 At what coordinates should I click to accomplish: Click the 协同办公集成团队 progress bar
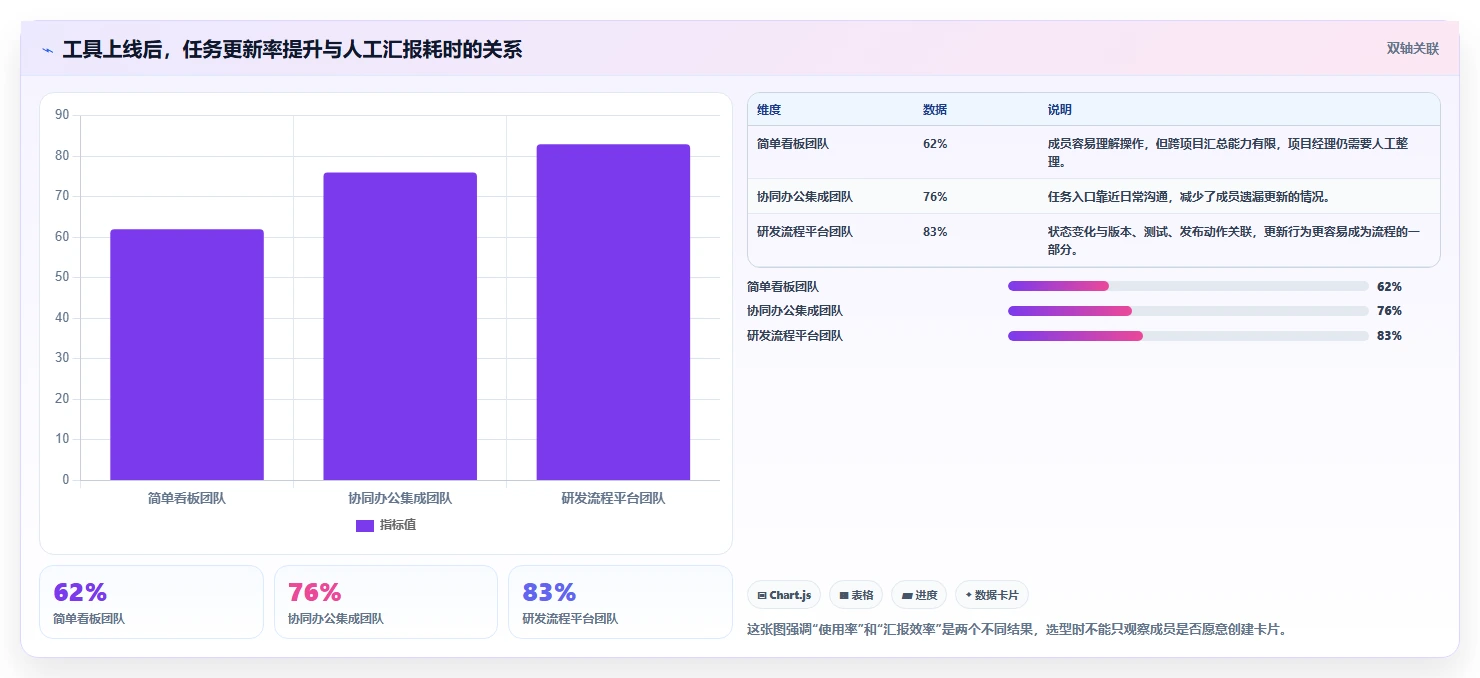1188,311
